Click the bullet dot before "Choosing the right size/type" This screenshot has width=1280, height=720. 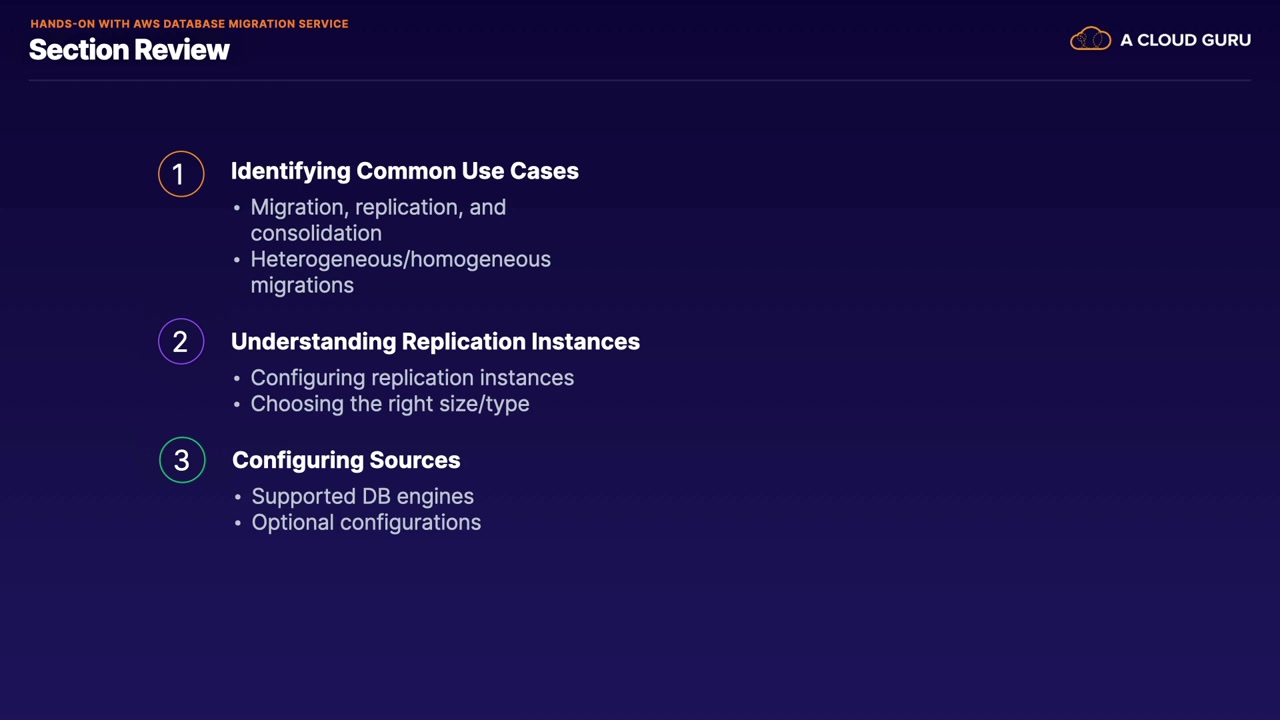(237, 405)
